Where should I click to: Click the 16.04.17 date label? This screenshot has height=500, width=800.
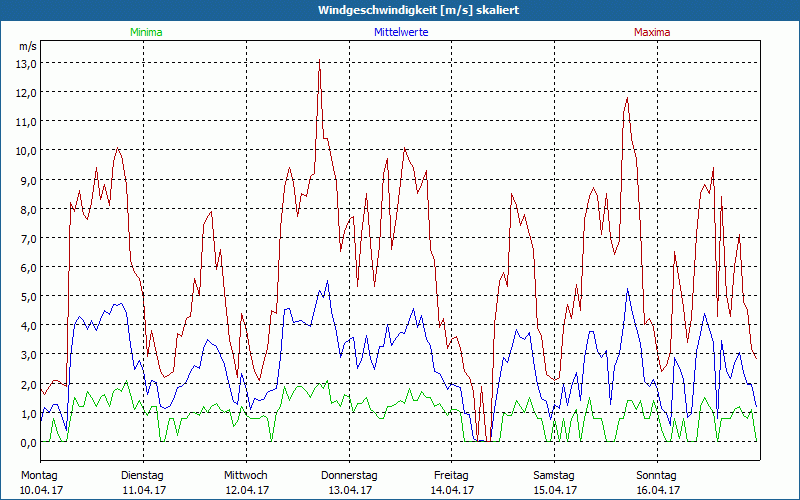(657, 490)
